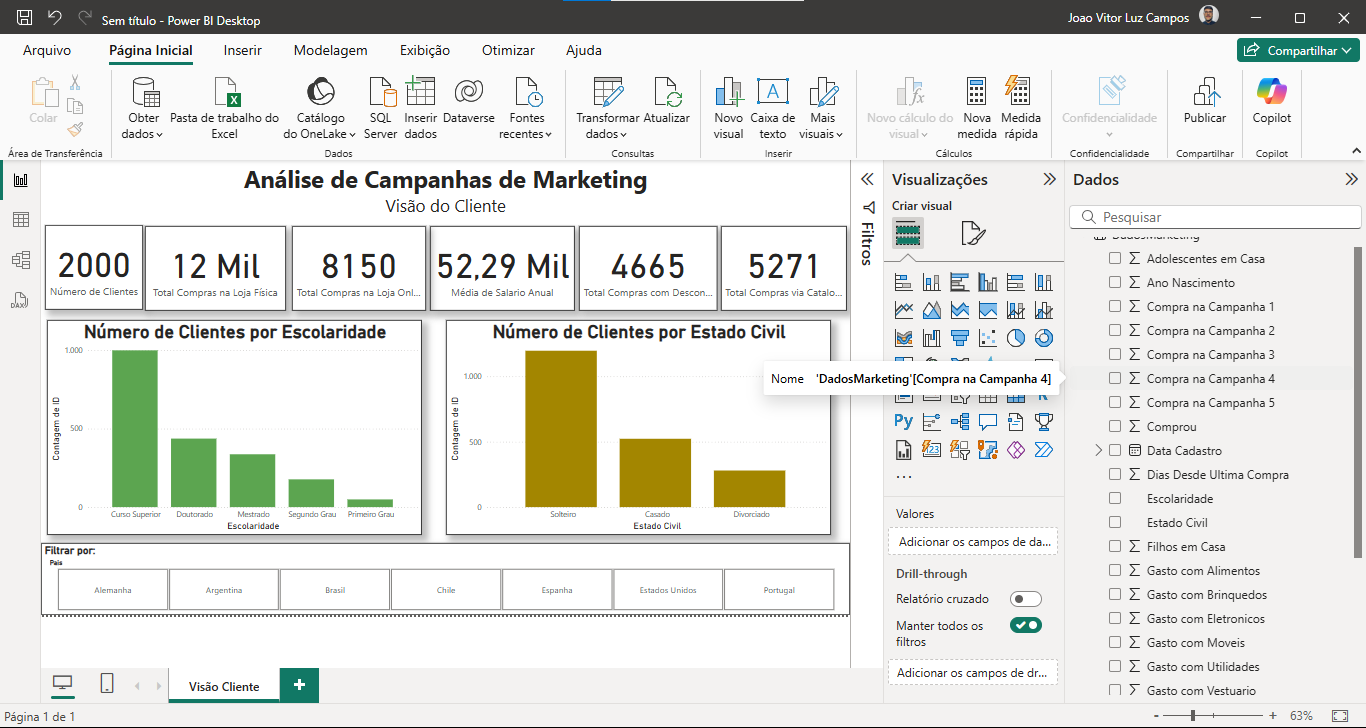Viewport: 1366px width, 728px height.
Task: Check the Estado Civil field
Action: pos(1115,523)
